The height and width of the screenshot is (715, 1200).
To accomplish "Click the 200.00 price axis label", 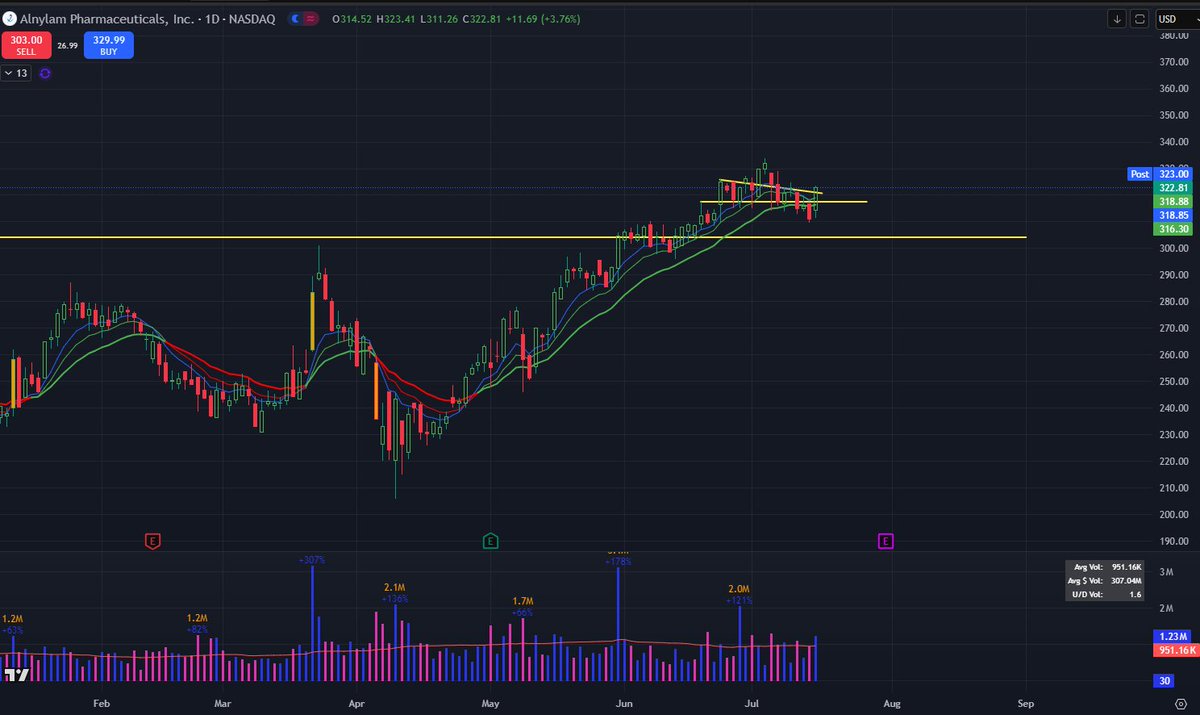I will tap(1173, 514).
